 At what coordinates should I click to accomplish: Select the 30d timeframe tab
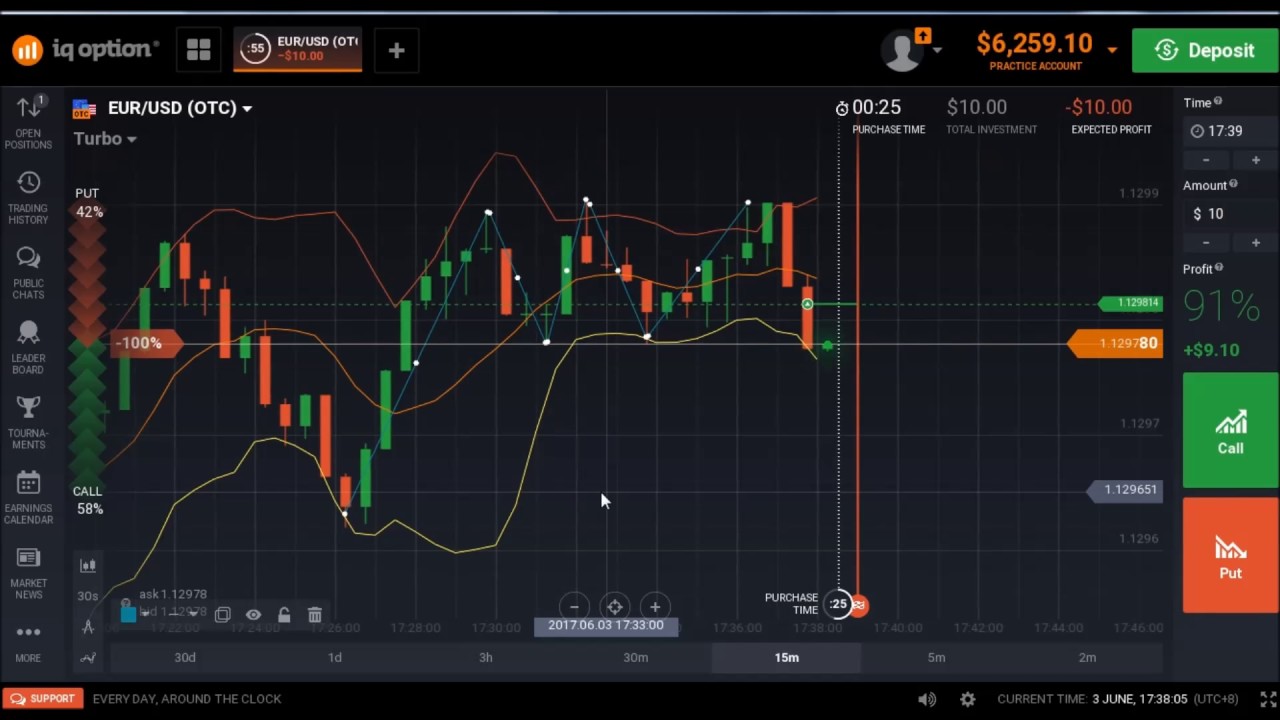point(185,657)
